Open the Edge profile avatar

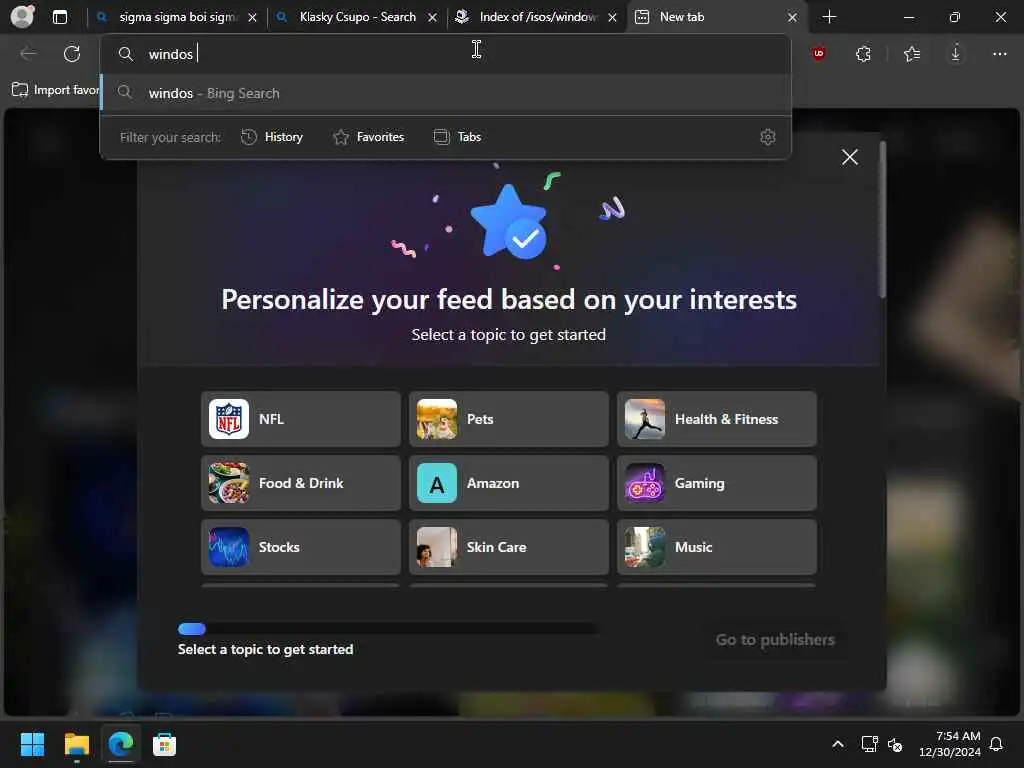[22, 16]
